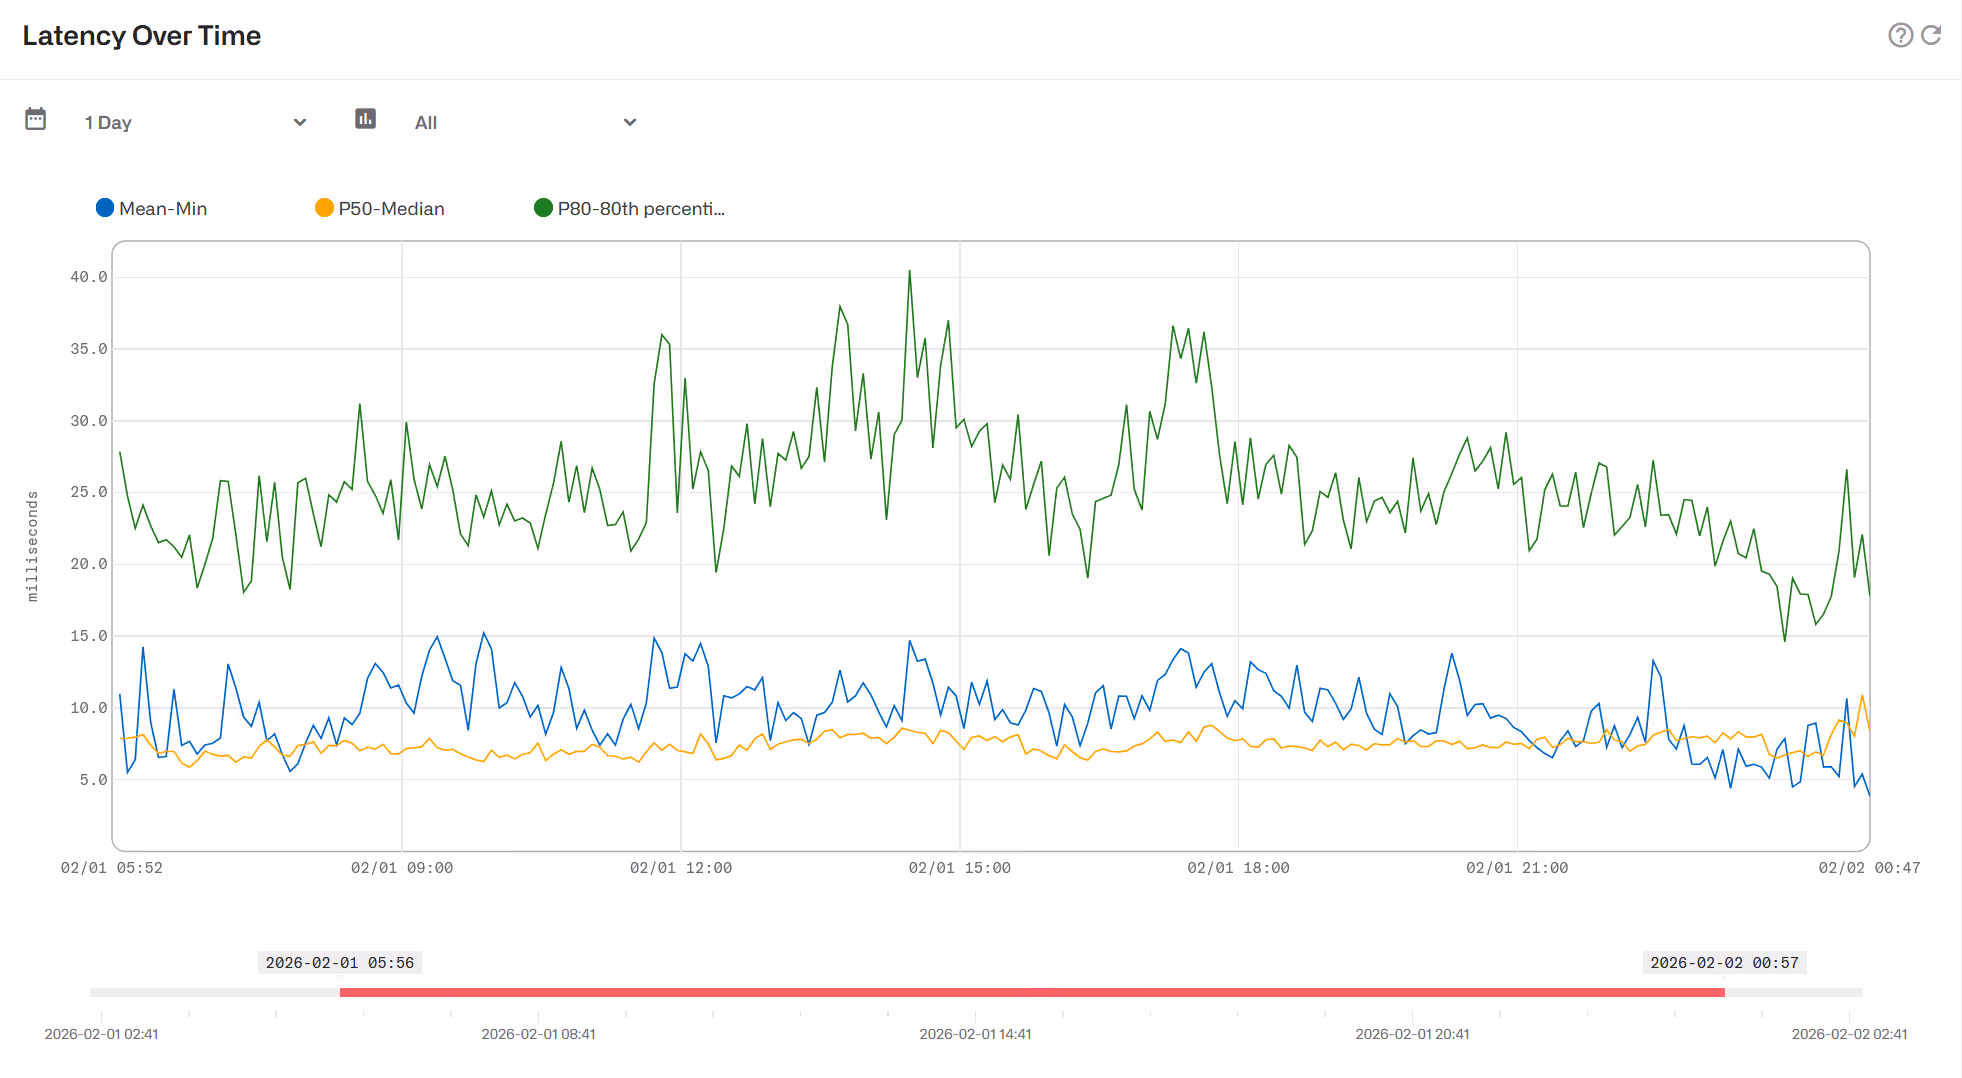Open the help icon in header

(x=1900, y=36)
